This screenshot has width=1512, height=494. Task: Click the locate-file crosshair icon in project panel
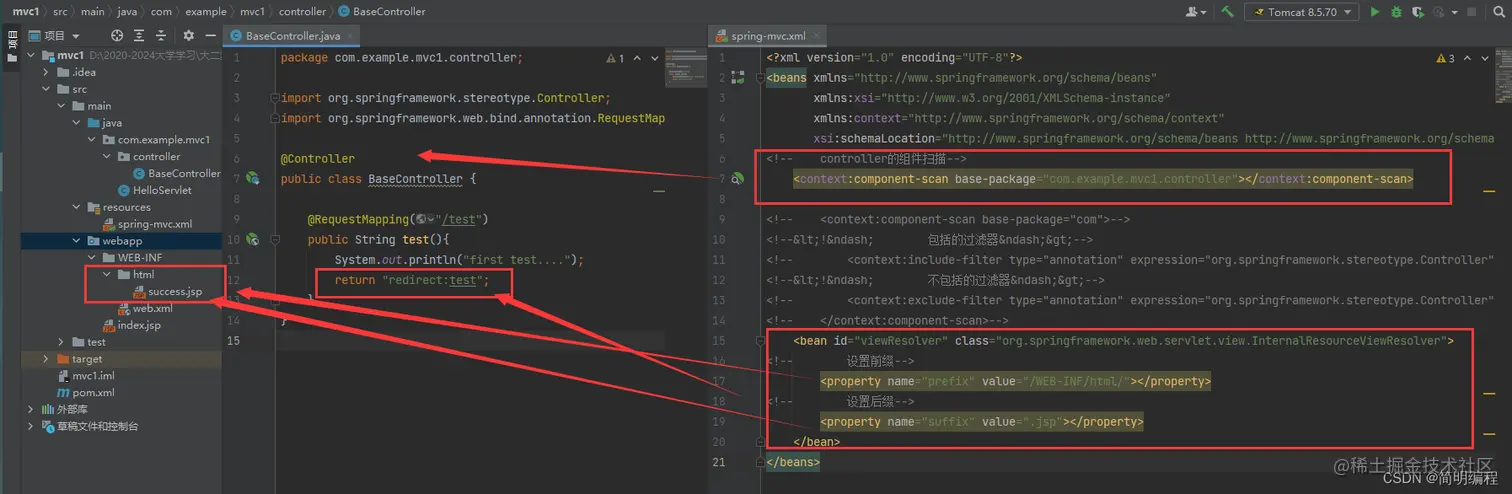point(117,35)
